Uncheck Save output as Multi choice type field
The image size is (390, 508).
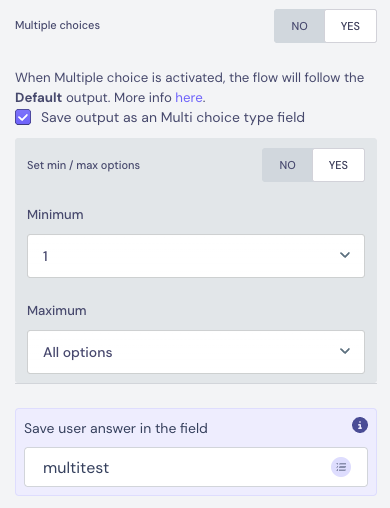tap(23, 117)
